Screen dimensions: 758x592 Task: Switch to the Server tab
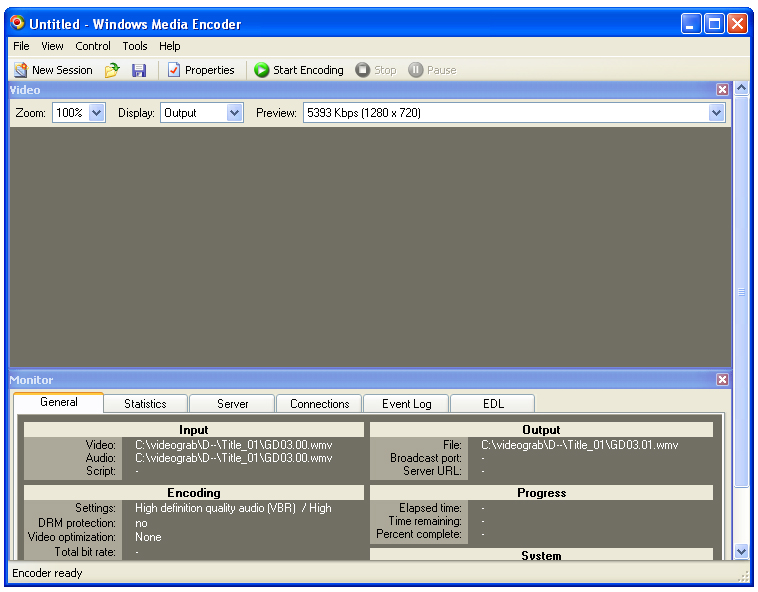coord(233,404)
